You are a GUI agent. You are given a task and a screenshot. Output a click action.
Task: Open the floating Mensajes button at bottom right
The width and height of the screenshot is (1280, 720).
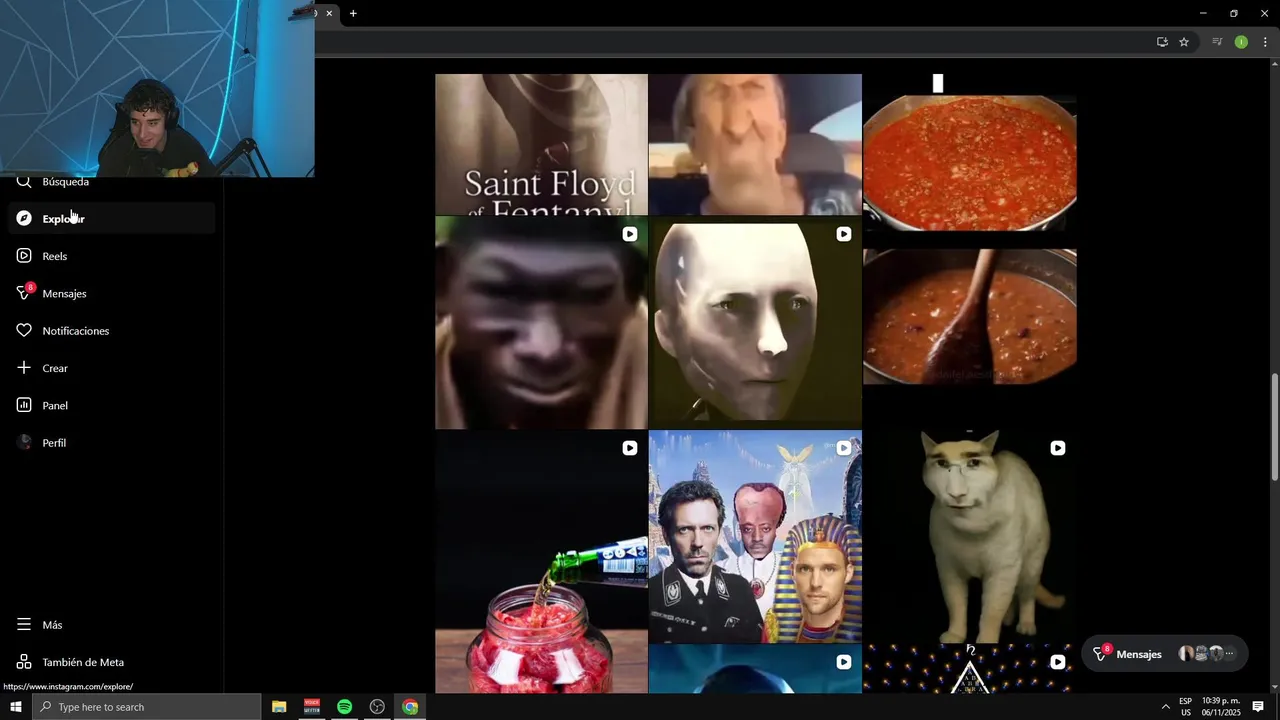(x=1164, y=654)
